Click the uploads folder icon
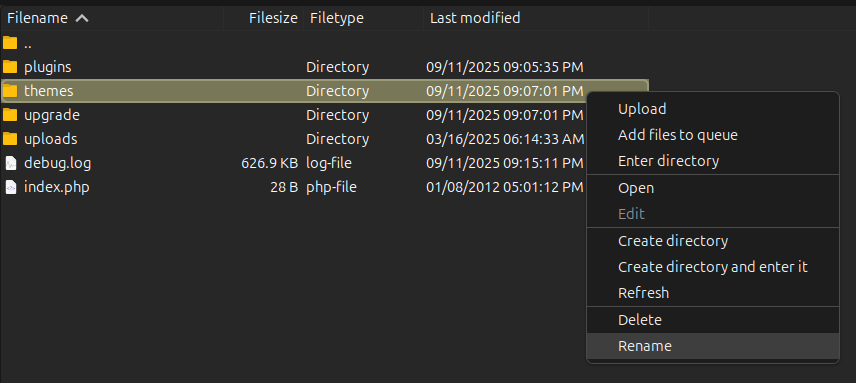Screen dimensions: 856x383 (10, 139)
